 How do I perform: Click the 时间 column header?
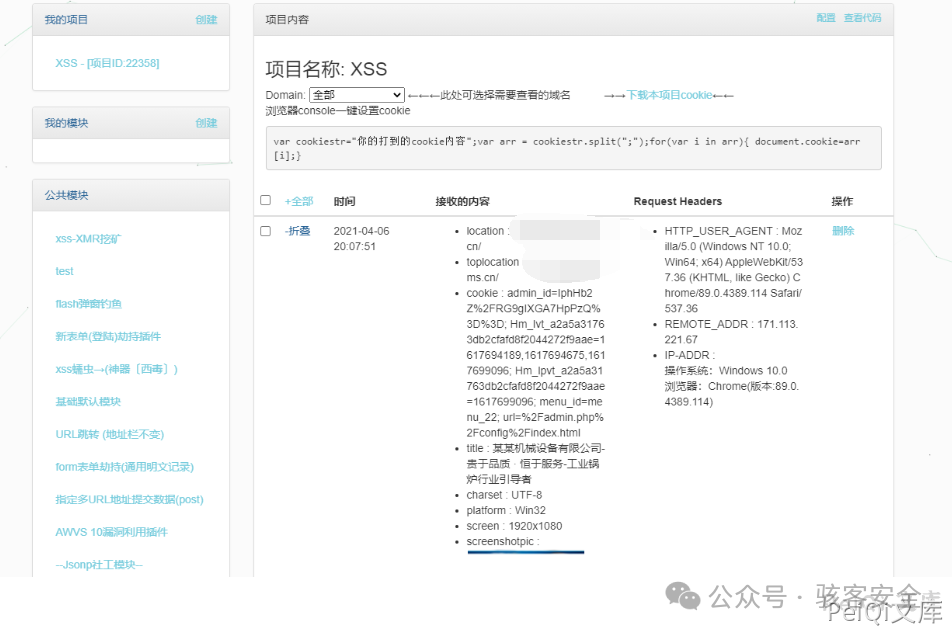pyautogui.click(x=344, y=202)
